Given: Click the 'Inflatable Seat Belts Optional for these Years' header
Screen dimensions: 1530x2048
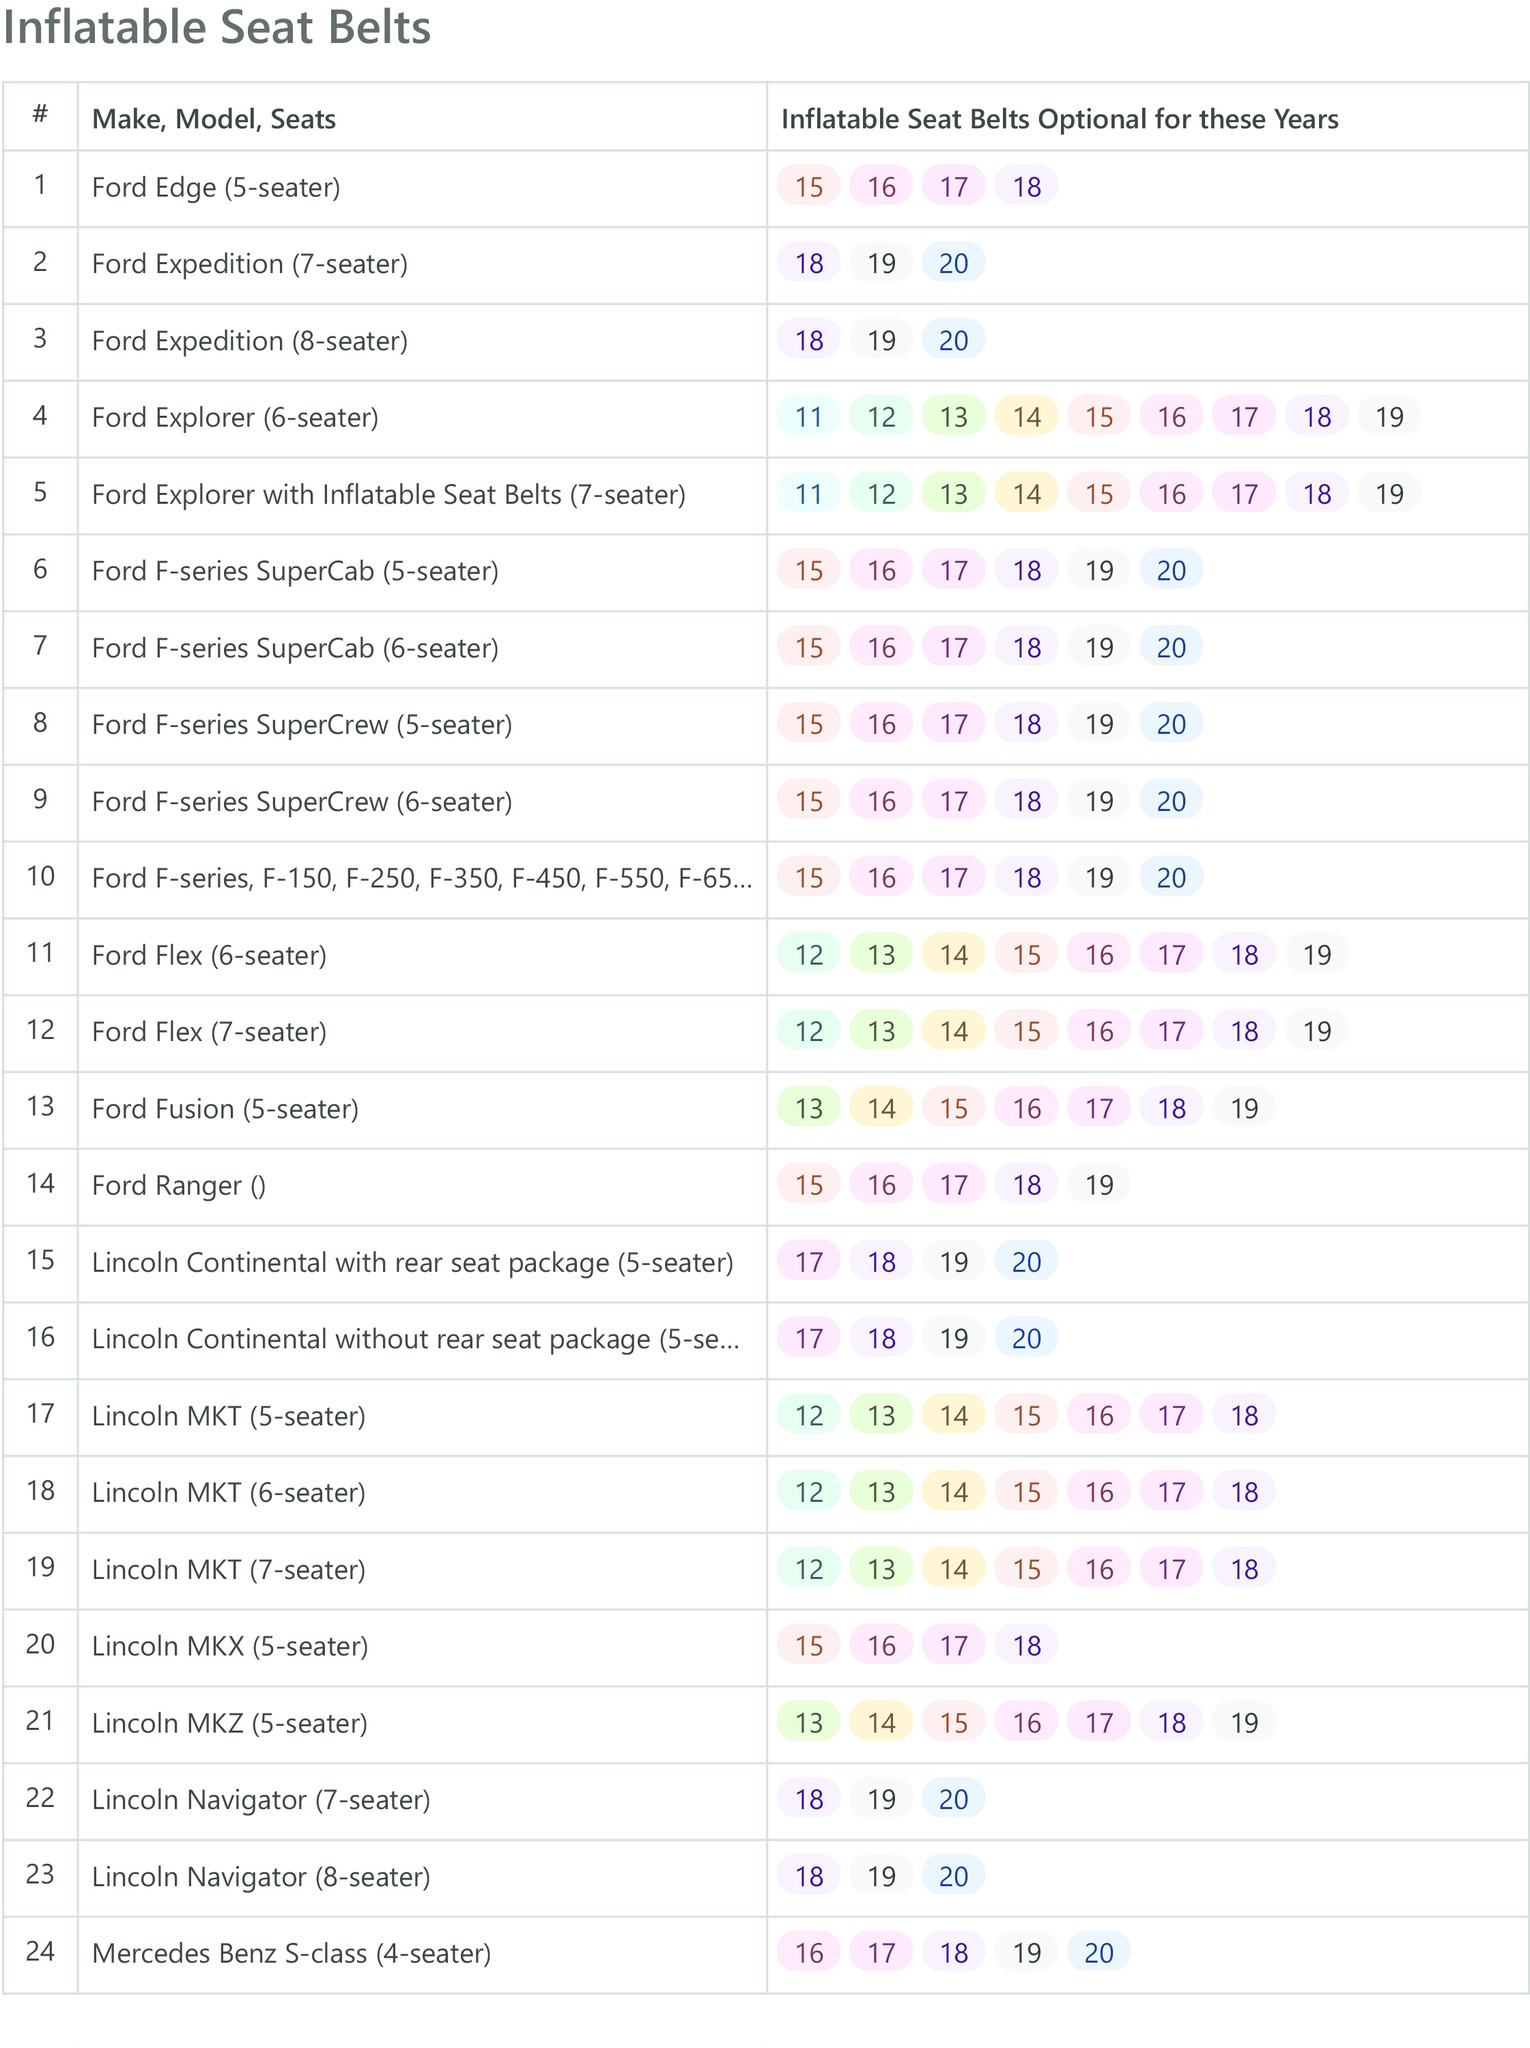Looking at the screenshot, I should (1059, 119).
